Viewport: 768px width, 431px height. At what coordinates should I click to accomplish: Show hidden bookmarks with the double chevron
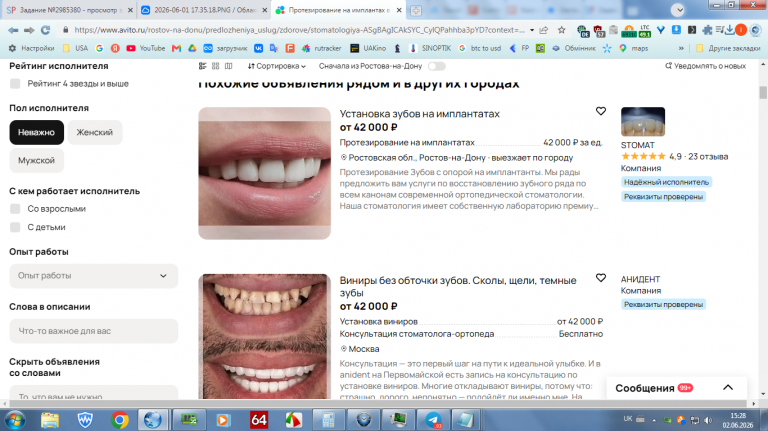(x=681, y=48)
